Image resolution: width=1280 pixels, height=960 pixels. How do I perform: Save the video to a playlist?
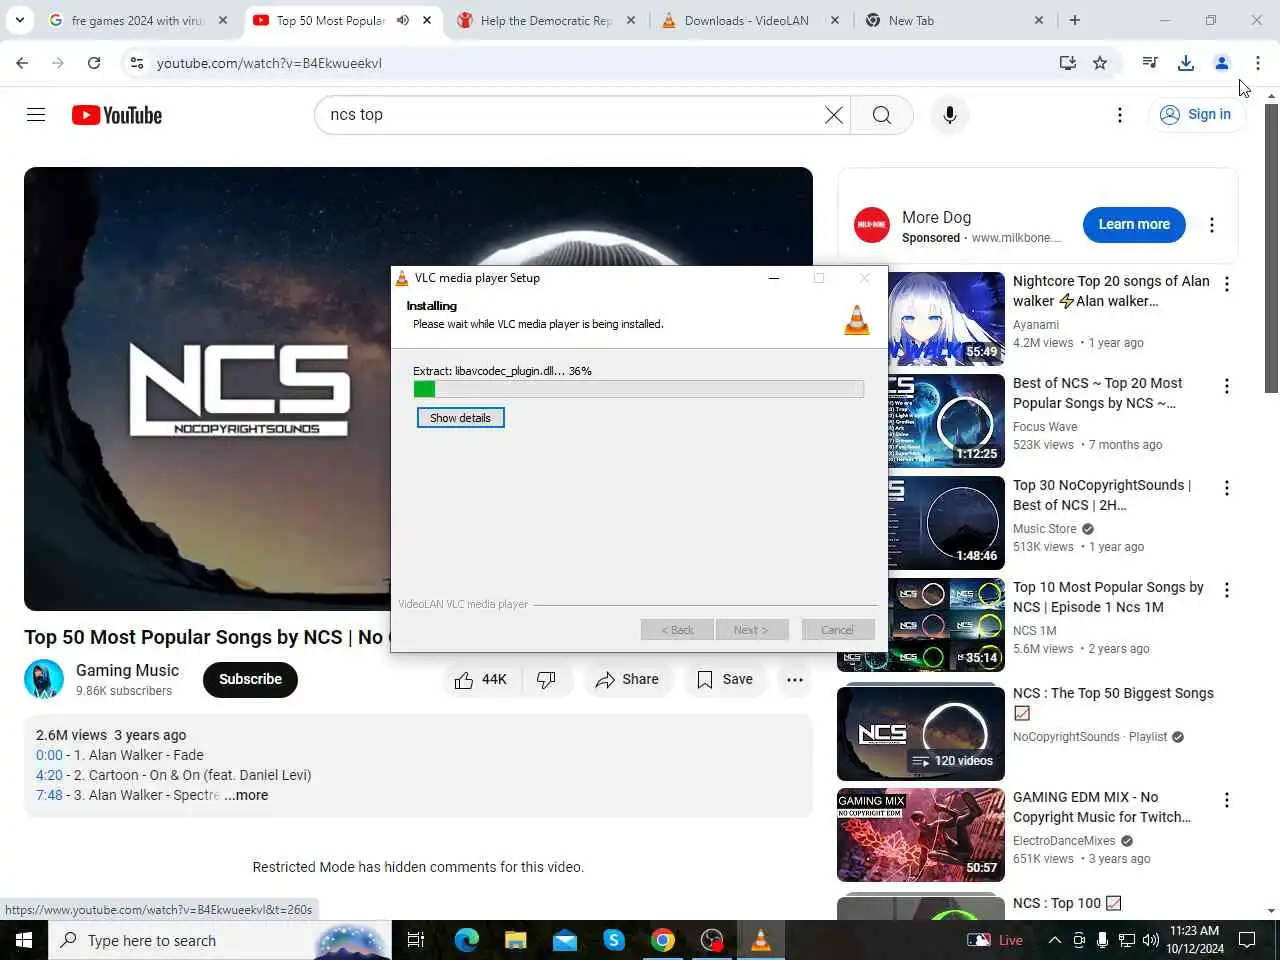[725, 680]
